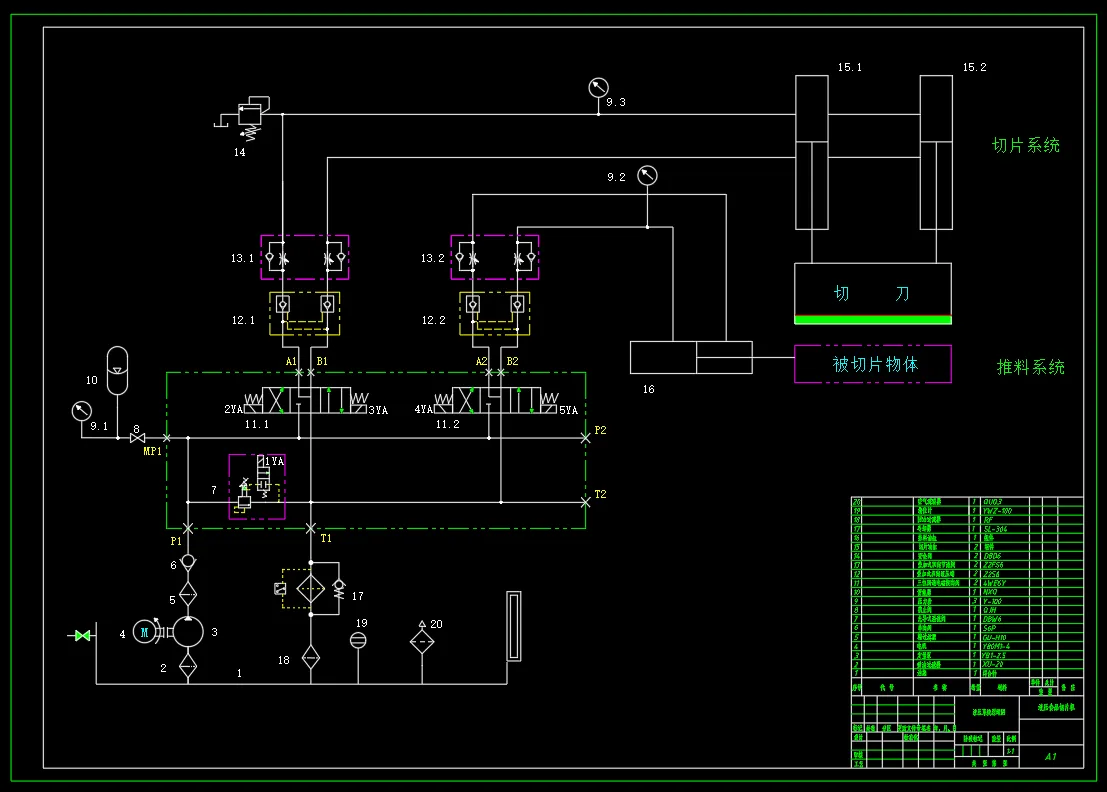Click pressure gauge symbol 9.2
The height and width of the screenshot is (792, 1107).
click(647, 175)
